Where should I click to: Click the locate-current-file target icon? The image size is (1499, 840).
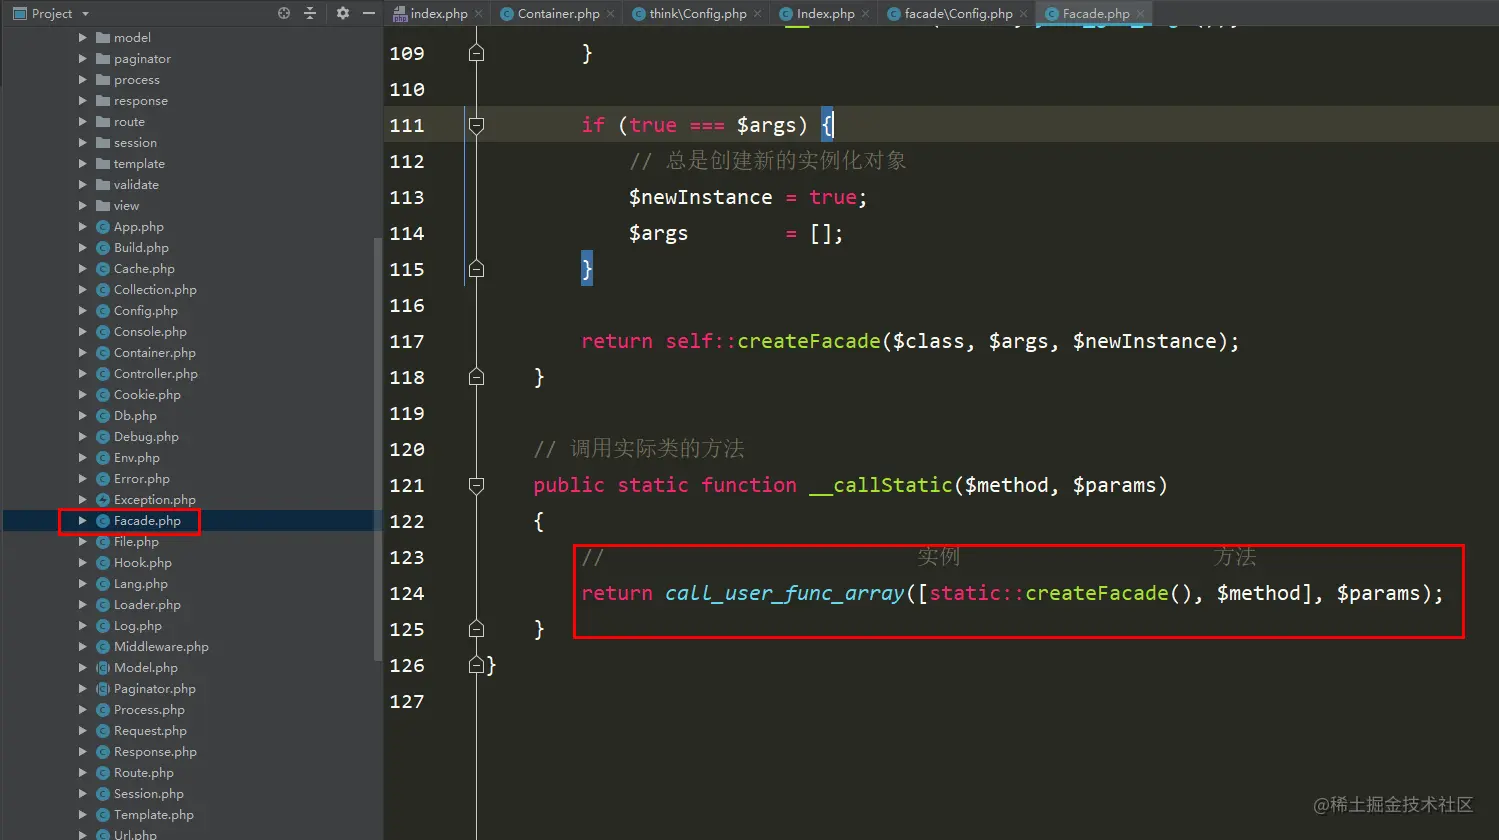(284, 13)
